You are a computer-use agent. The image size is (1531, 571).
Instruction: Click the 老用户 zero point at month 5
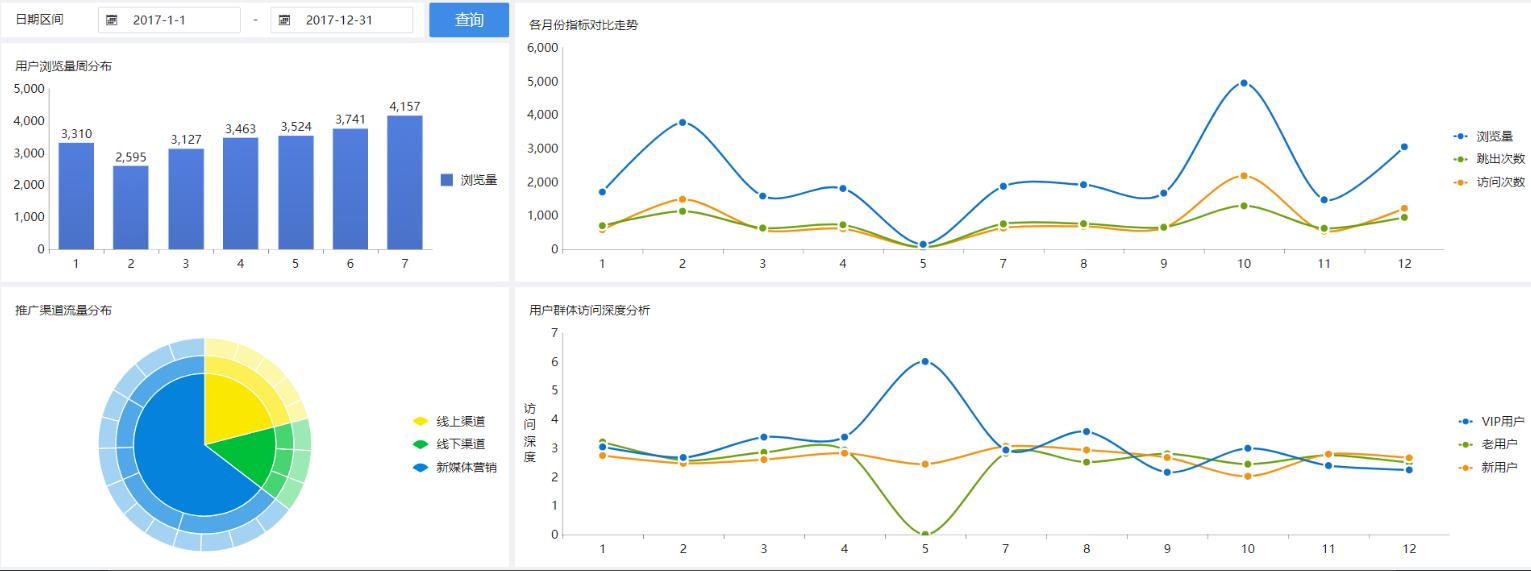[925, 534]
